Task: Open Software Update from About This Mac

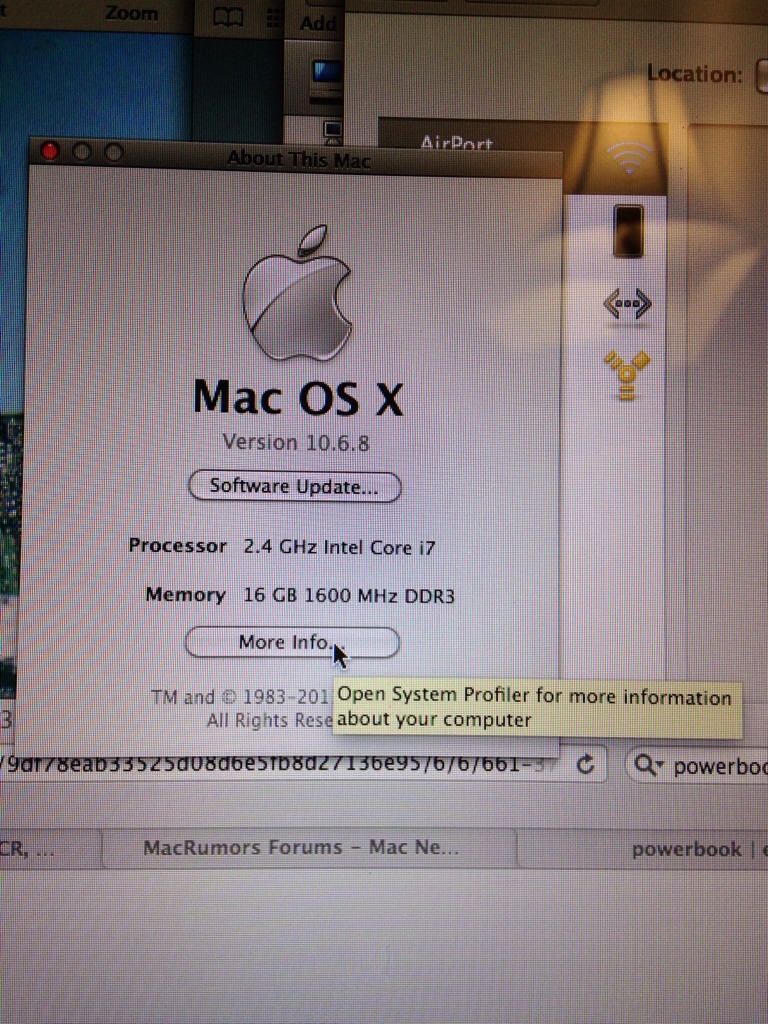Action: tap(295, 487)
